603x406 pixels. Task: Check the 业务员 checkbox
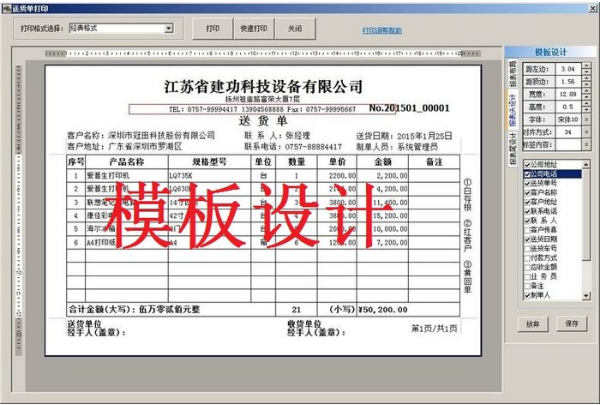(x=528, y=277)
